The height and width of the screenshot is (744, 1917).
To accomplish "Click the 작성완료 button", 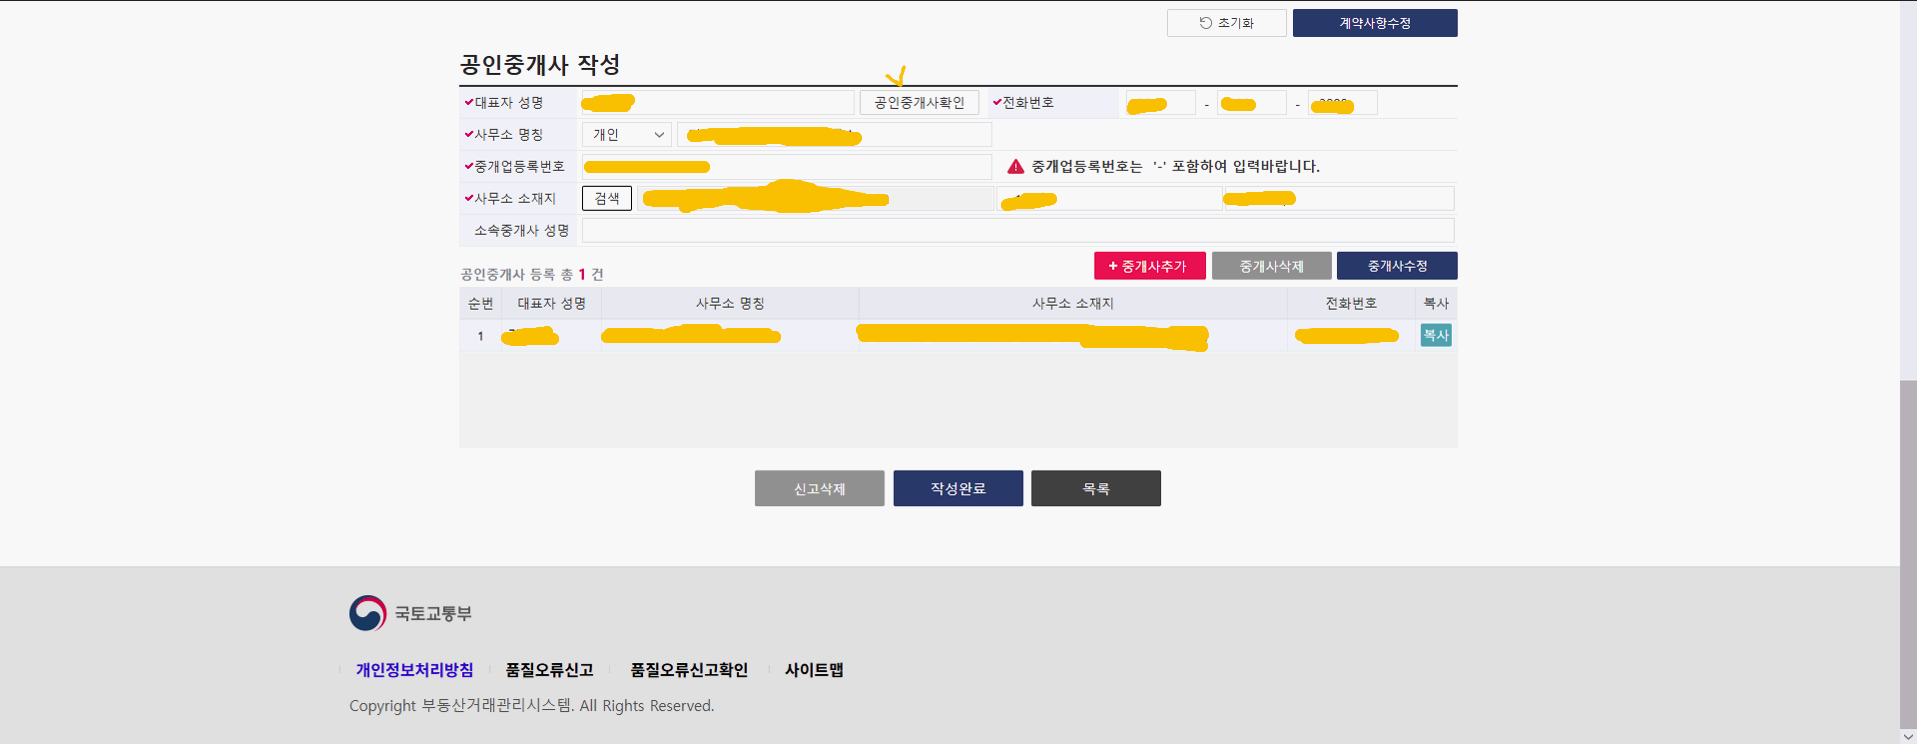I will click(958, 488).
